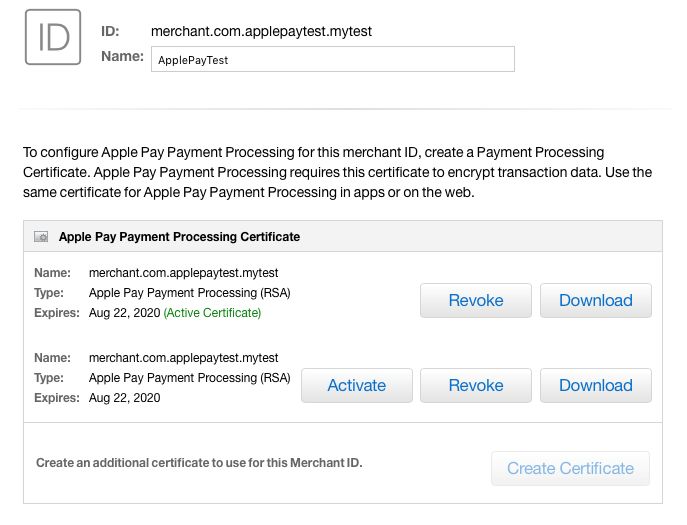The image size is (687, 525).
Task: Click the Create Certificate button
Action: [570, 468]
